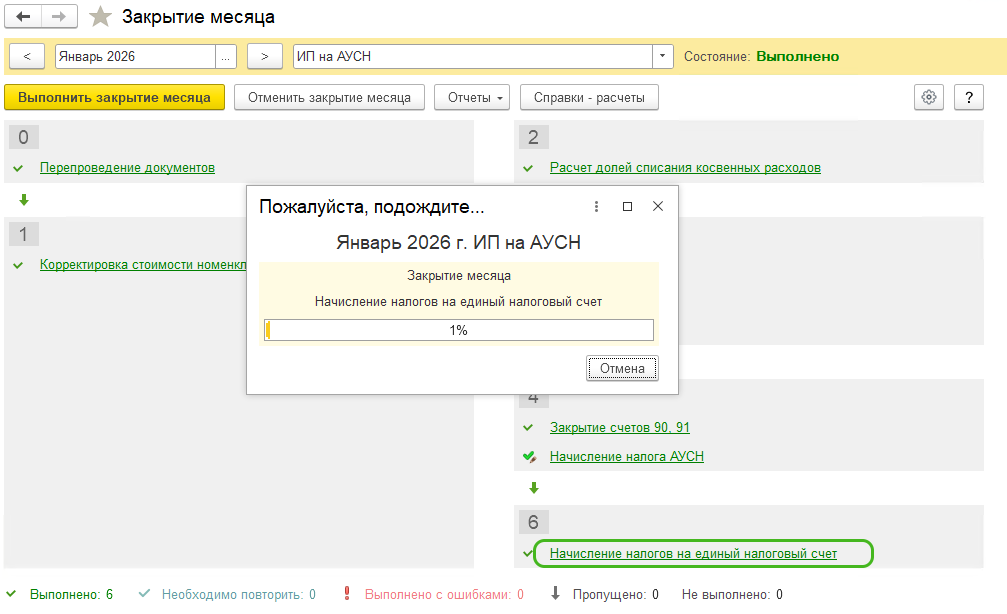Close the 'Пожалуйста, подождите' dialog
Viewport: 1007px width, 614px height.
tap(658, 206)
